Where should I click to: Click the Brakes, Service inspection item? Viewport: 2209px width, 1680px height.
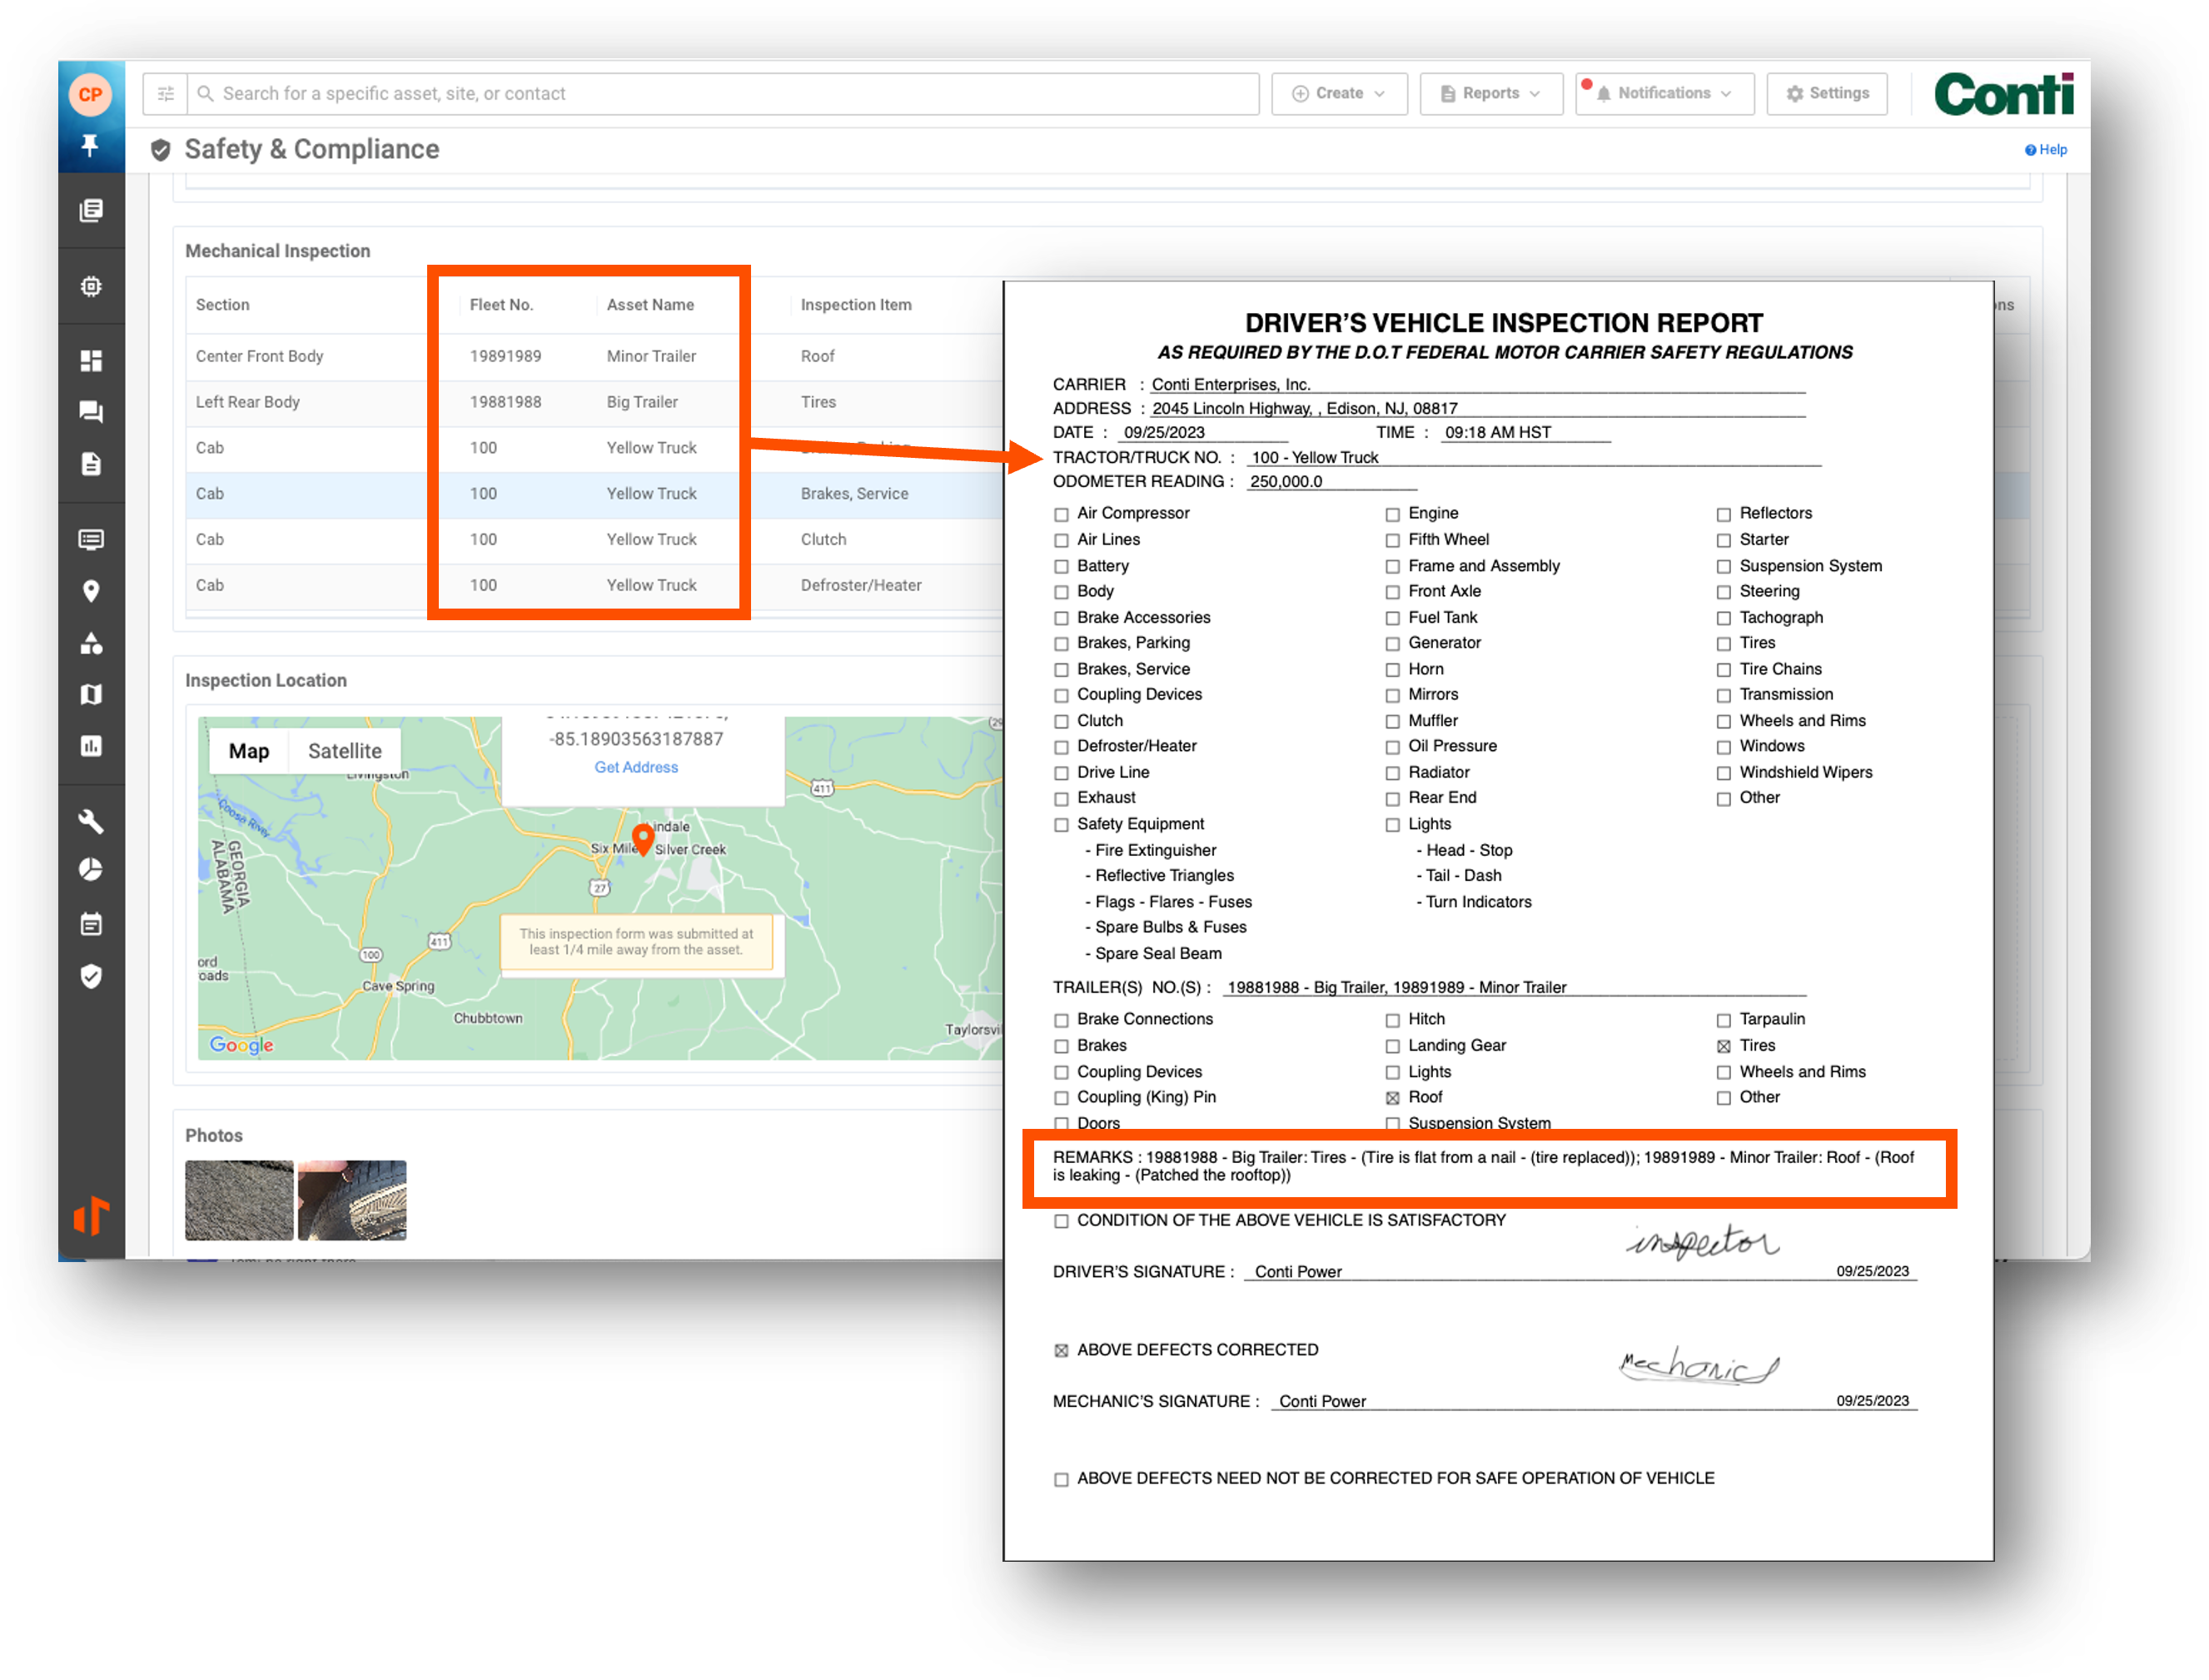(854, 493)
